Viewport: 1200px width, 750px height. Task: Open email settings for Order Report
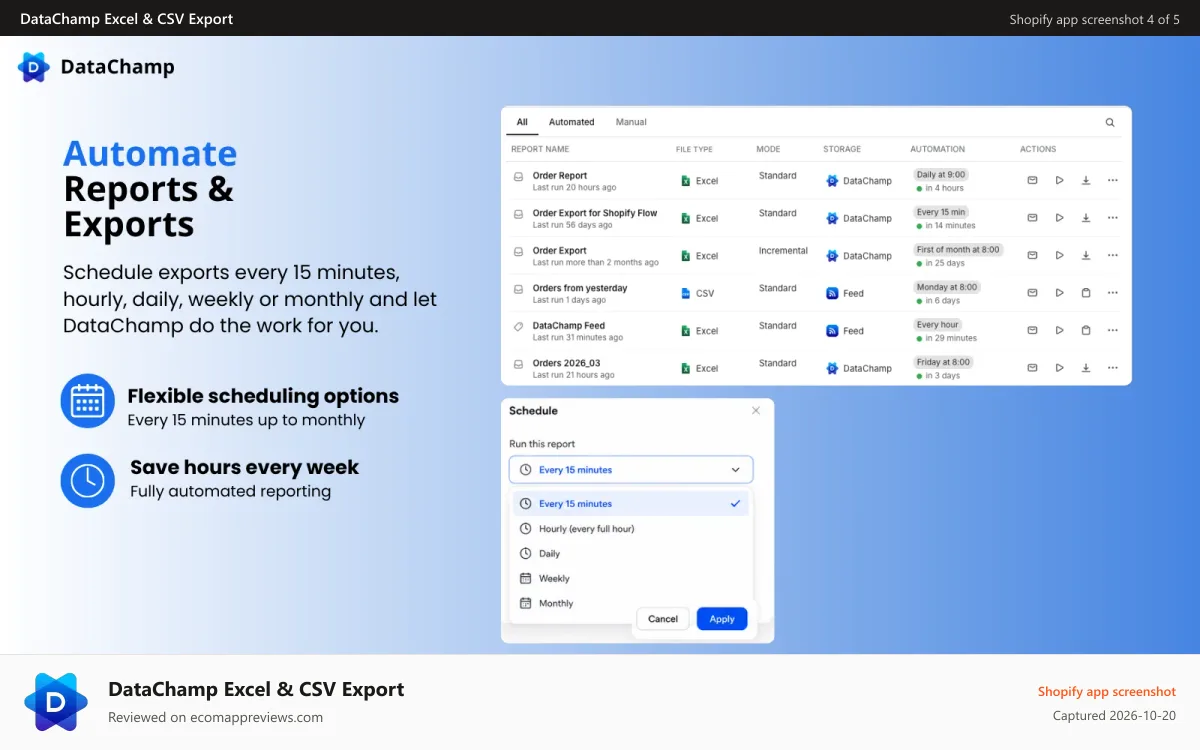tap(1033, 180)
